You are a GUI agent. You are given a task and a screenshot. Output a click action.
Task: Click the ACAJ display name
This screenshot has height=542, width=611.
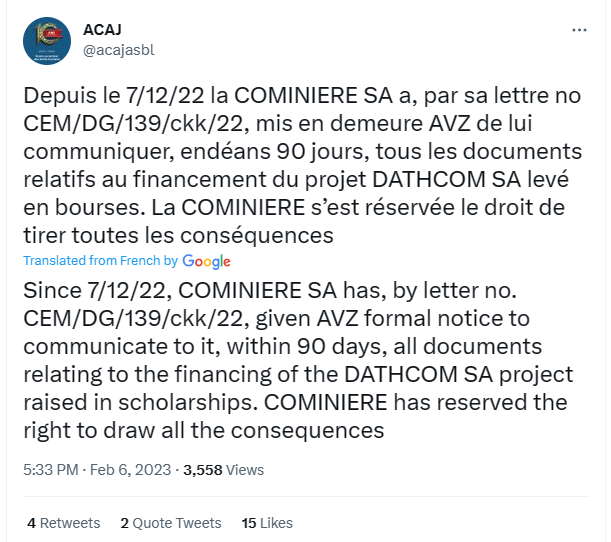[102, 30]
